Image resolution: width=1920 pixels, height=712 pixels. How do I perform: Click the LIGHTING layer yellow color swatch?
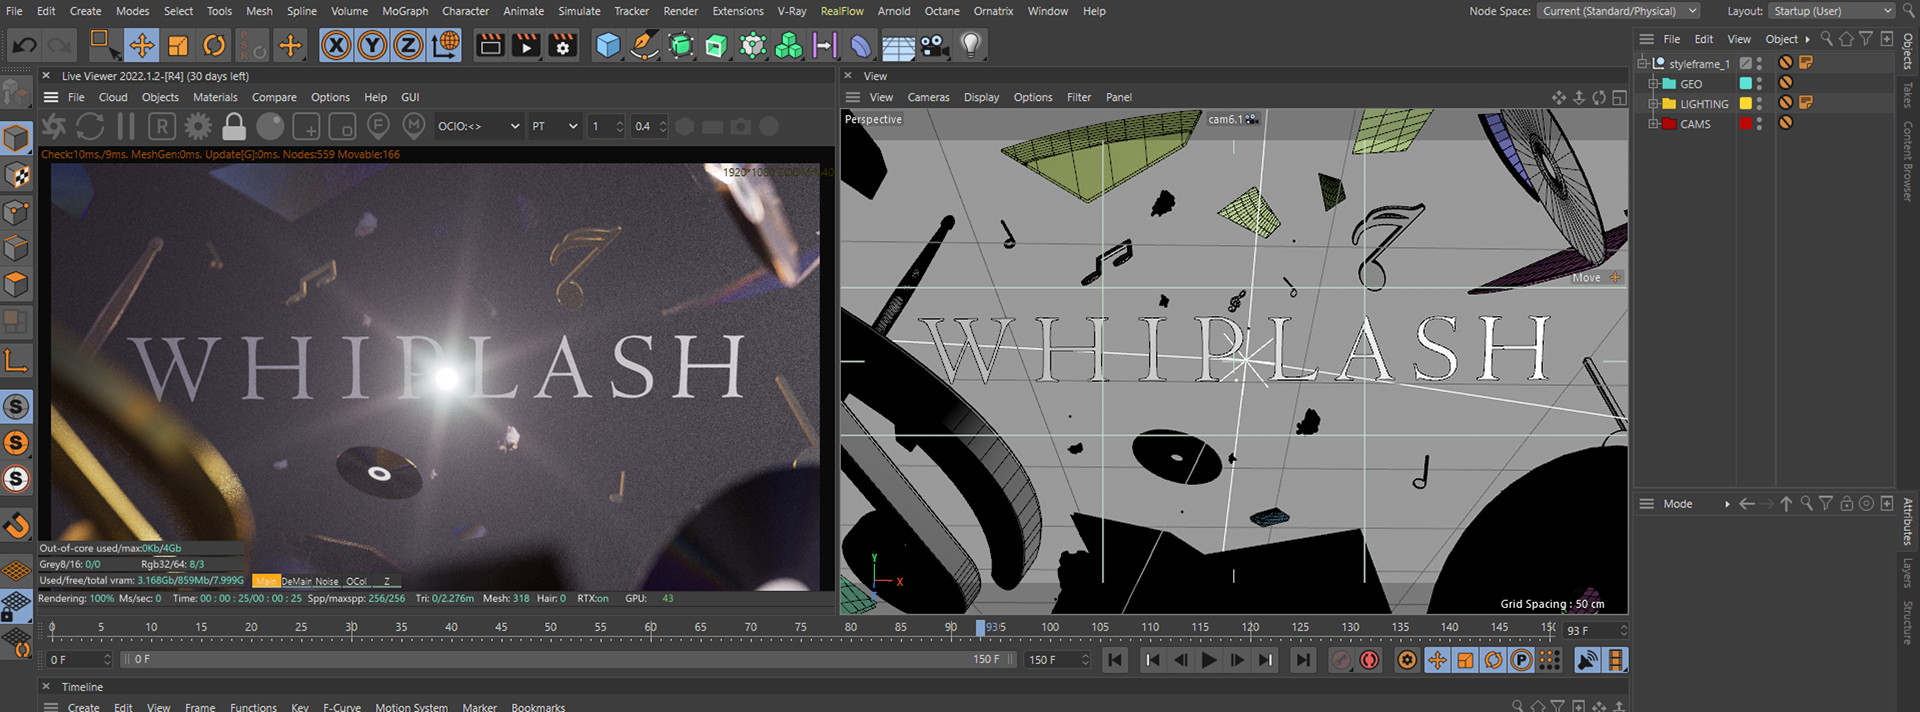click(1746, 104)
